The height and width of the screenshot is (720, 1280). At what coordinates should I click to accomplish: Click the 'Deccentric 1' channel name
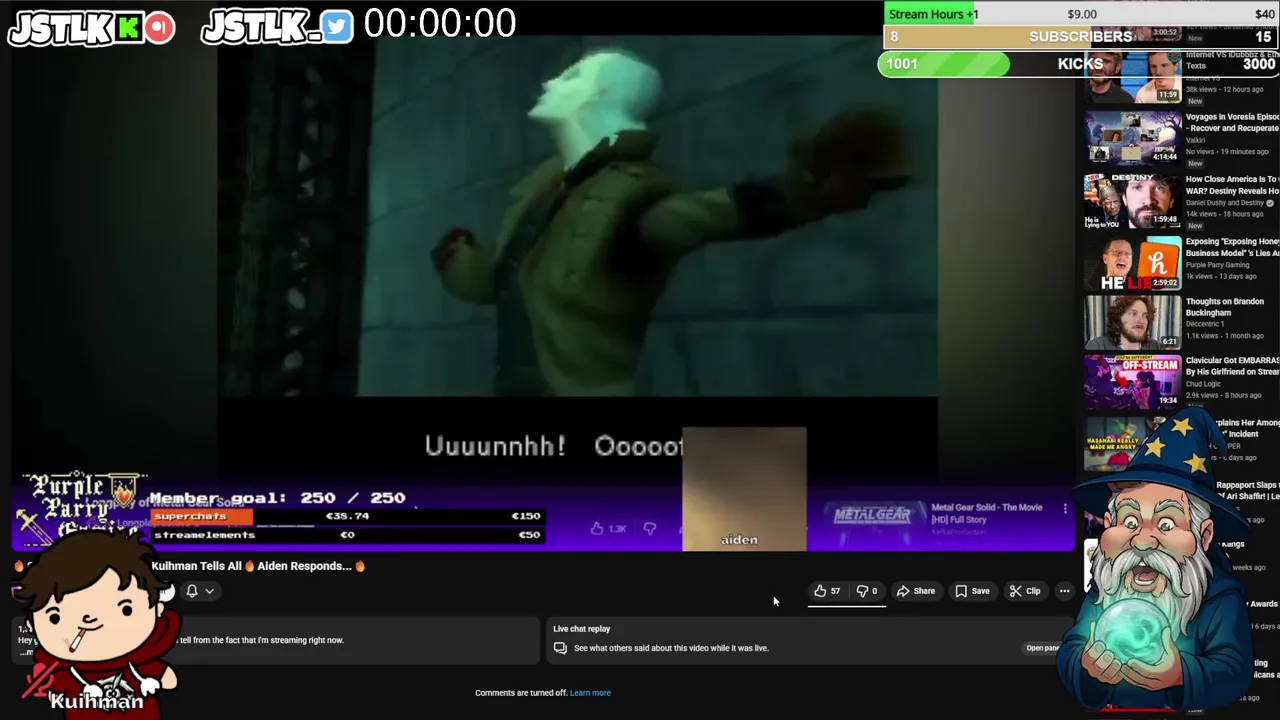[1206, 324]
